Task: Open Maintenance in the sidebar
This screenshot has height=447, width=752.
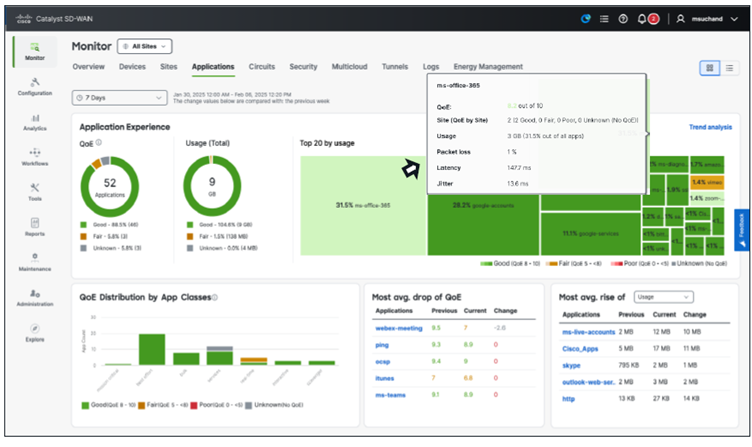Action: point(35,262)
